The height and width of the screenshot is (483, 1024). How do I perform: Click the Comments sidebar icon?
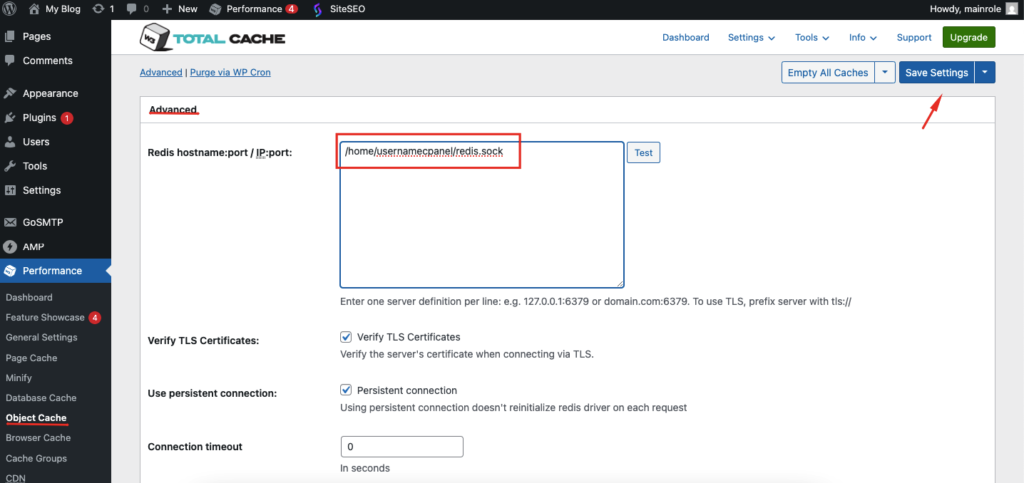click(x=10, y=61)
